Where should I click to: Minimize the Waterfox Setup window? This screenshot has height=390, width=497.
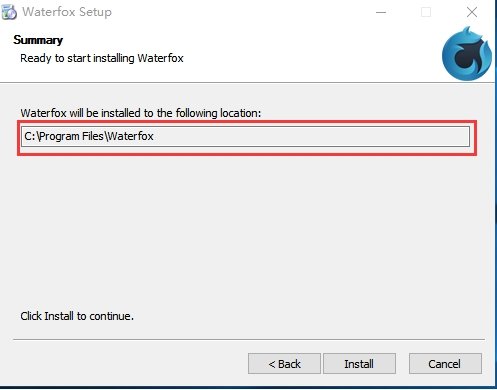pos(381,13)
